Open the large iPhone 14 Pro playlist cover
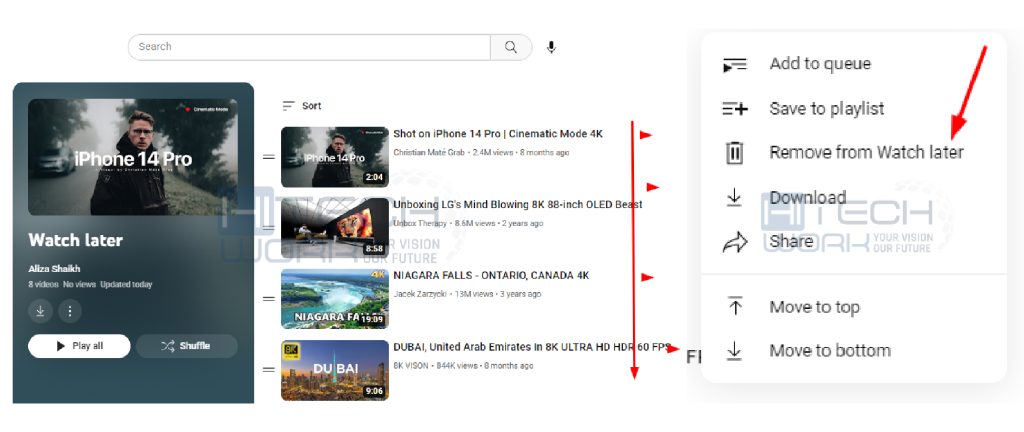1024x432 pixels. coord(133,157)
